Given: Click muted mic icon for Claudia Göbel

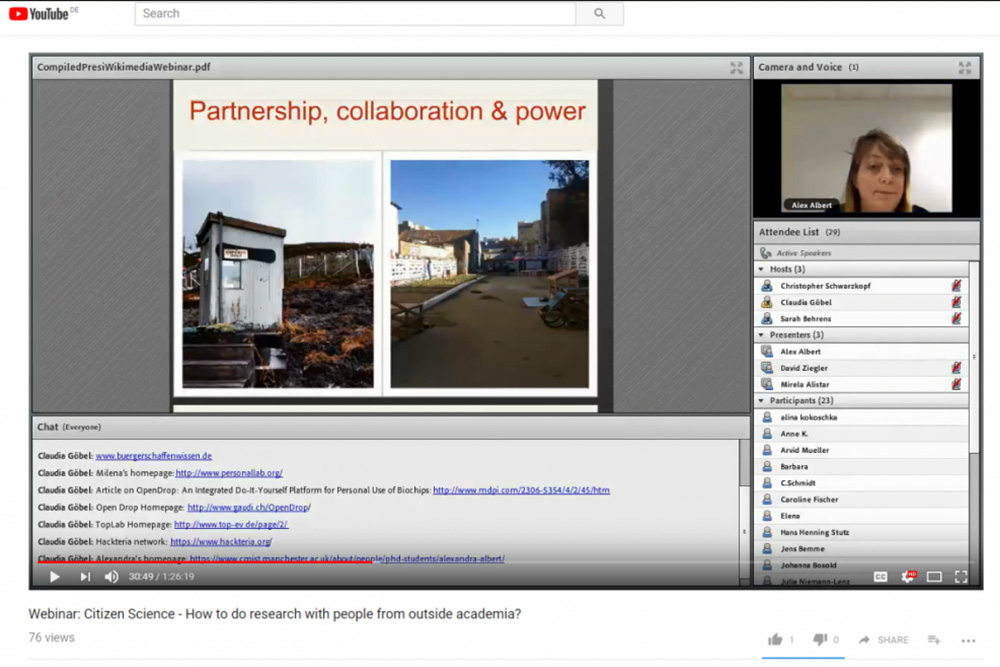Looking at the screenshot, I should coord(956,302).
